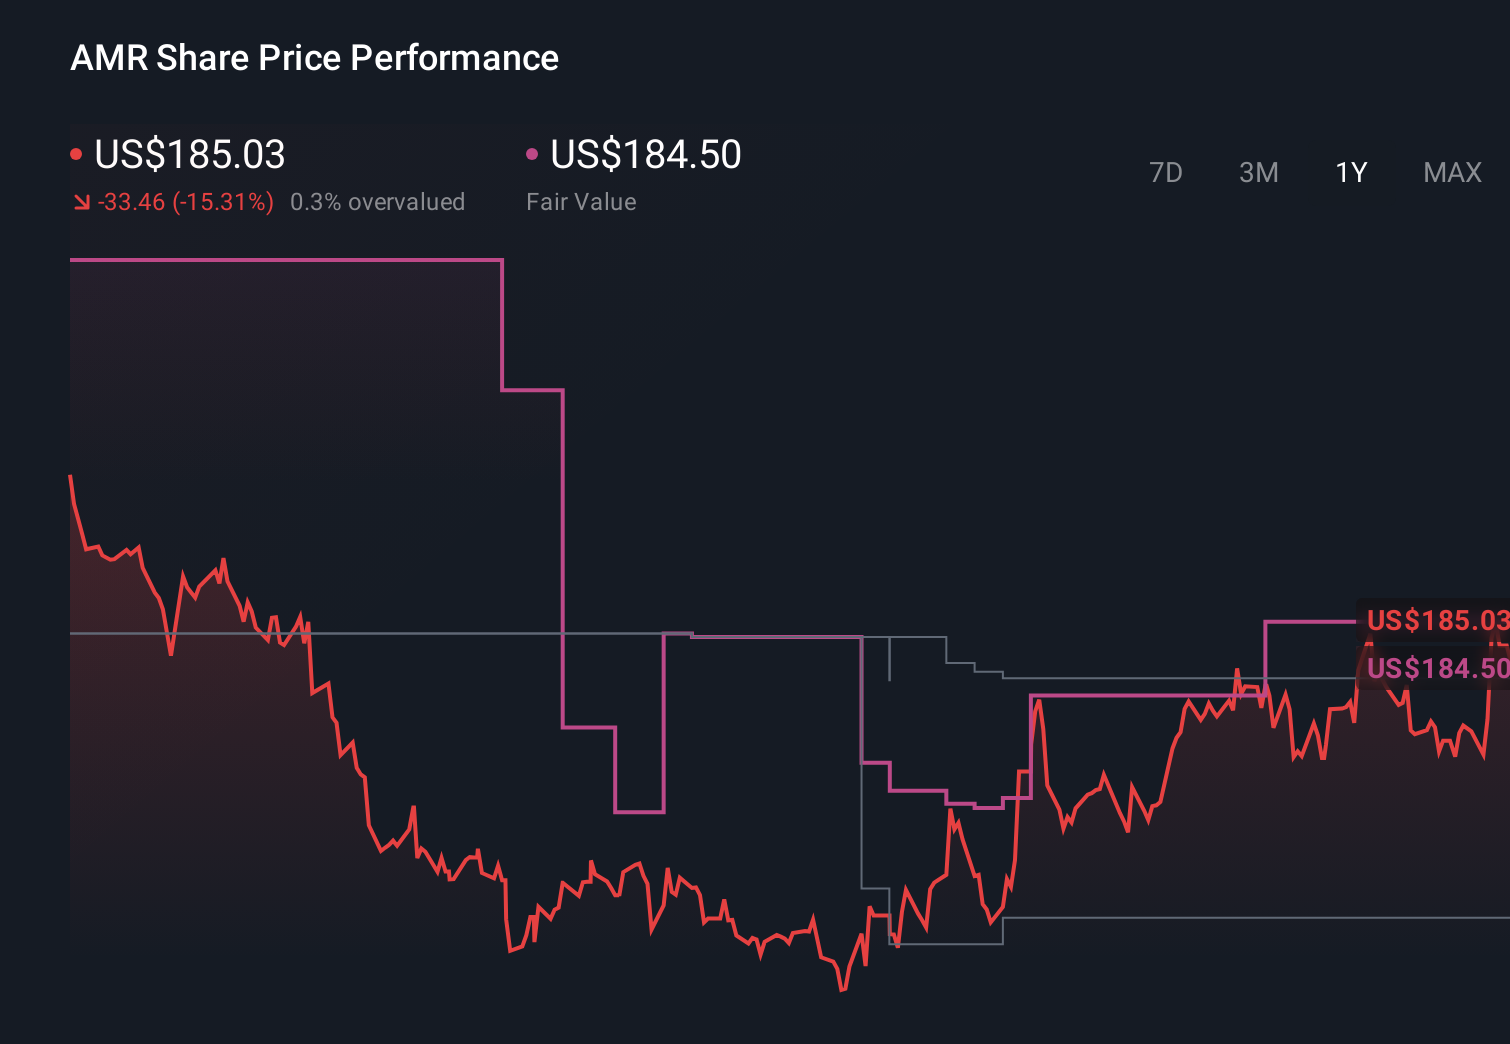The height and width of the screenshot is (1044, 1510).
Task: Click the red share price line's lowest dip
Action: (x=841, y=990)
